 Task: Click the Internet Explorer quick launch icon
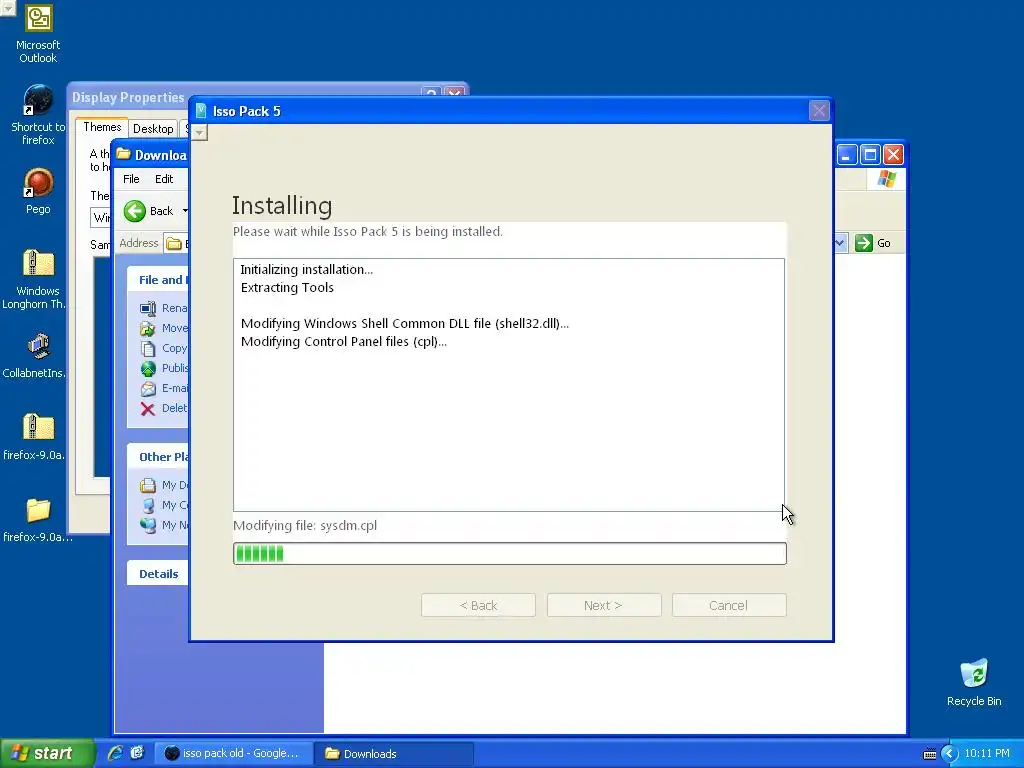pos(115,753)
